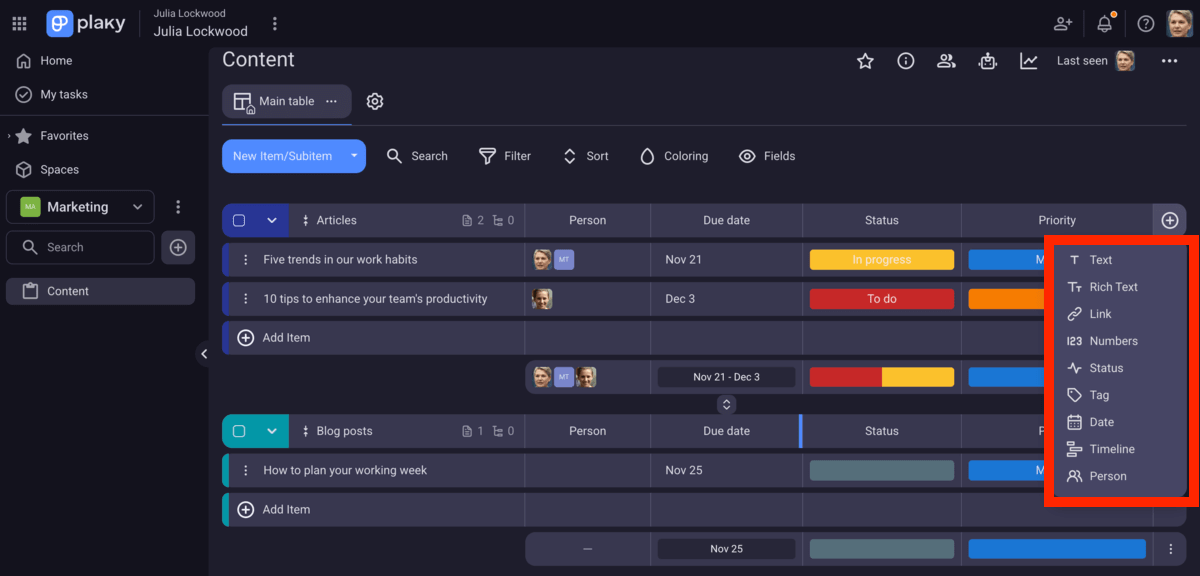Click the yellow In progress status pill

coord(881,259)
